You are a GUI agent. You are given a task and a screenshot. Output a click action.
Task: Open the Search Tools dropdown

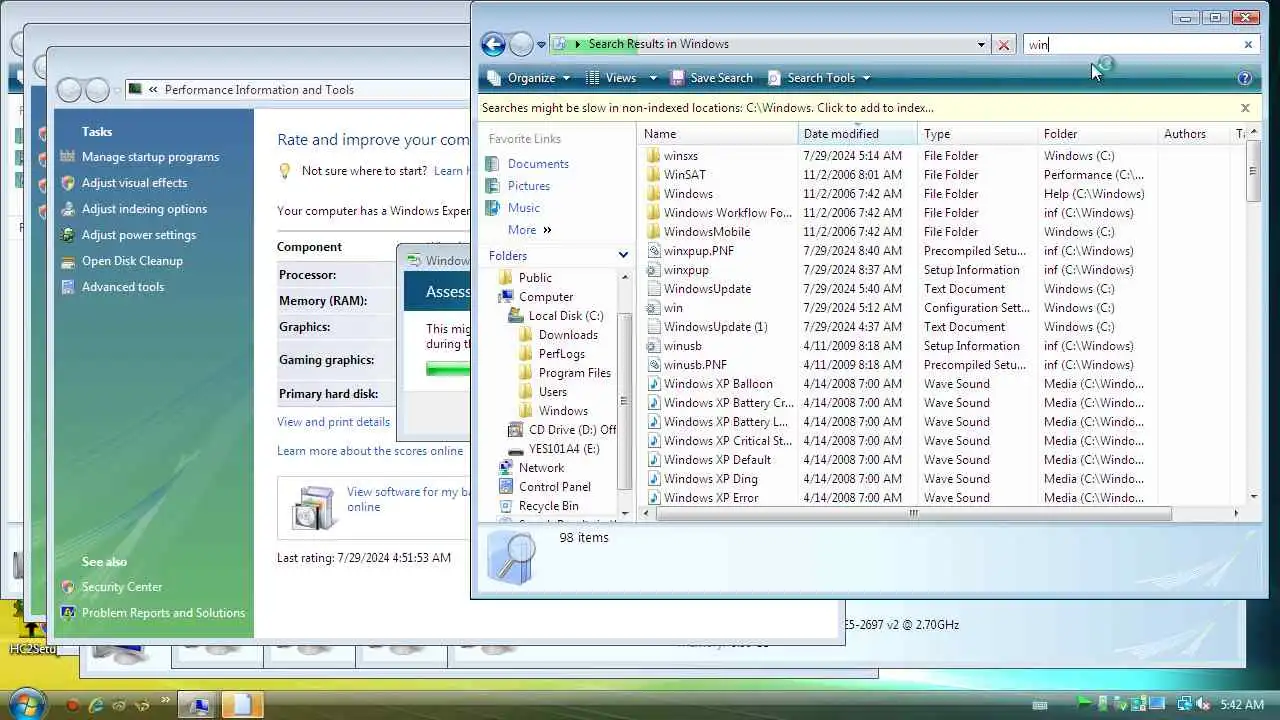[819, 78]
